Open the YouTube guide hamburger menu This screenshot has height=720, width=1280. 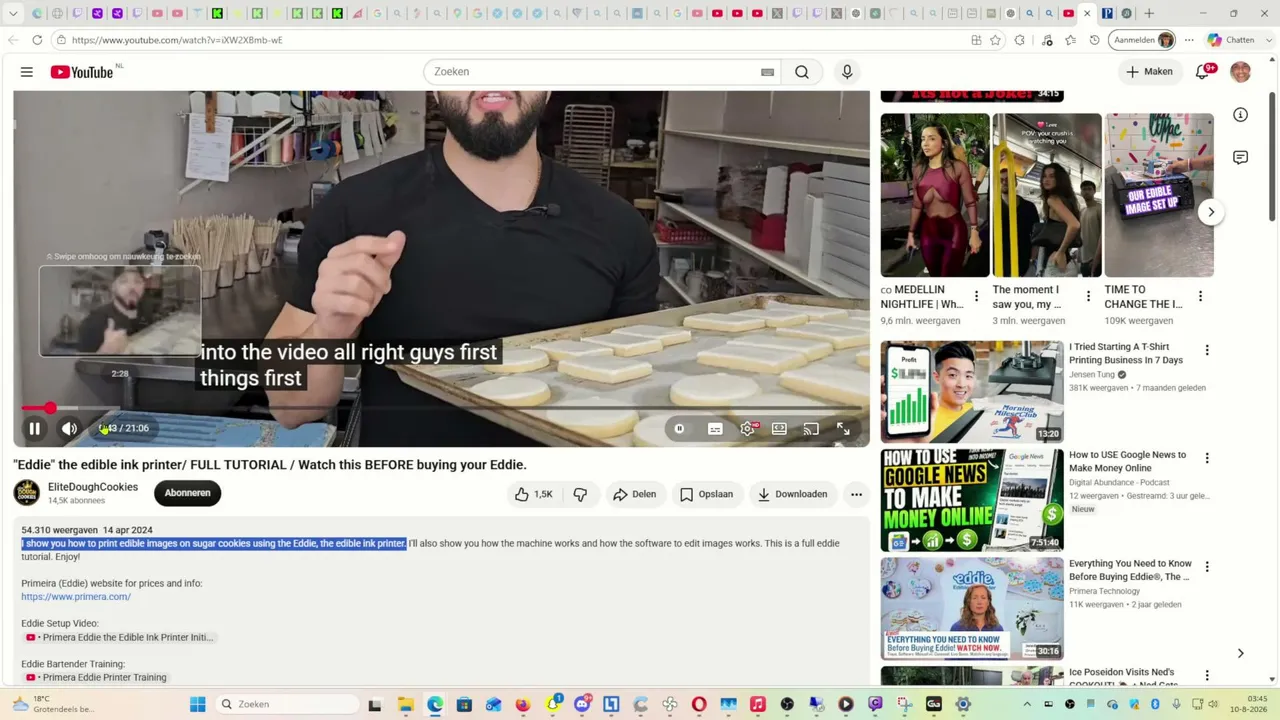click(27, 72)
